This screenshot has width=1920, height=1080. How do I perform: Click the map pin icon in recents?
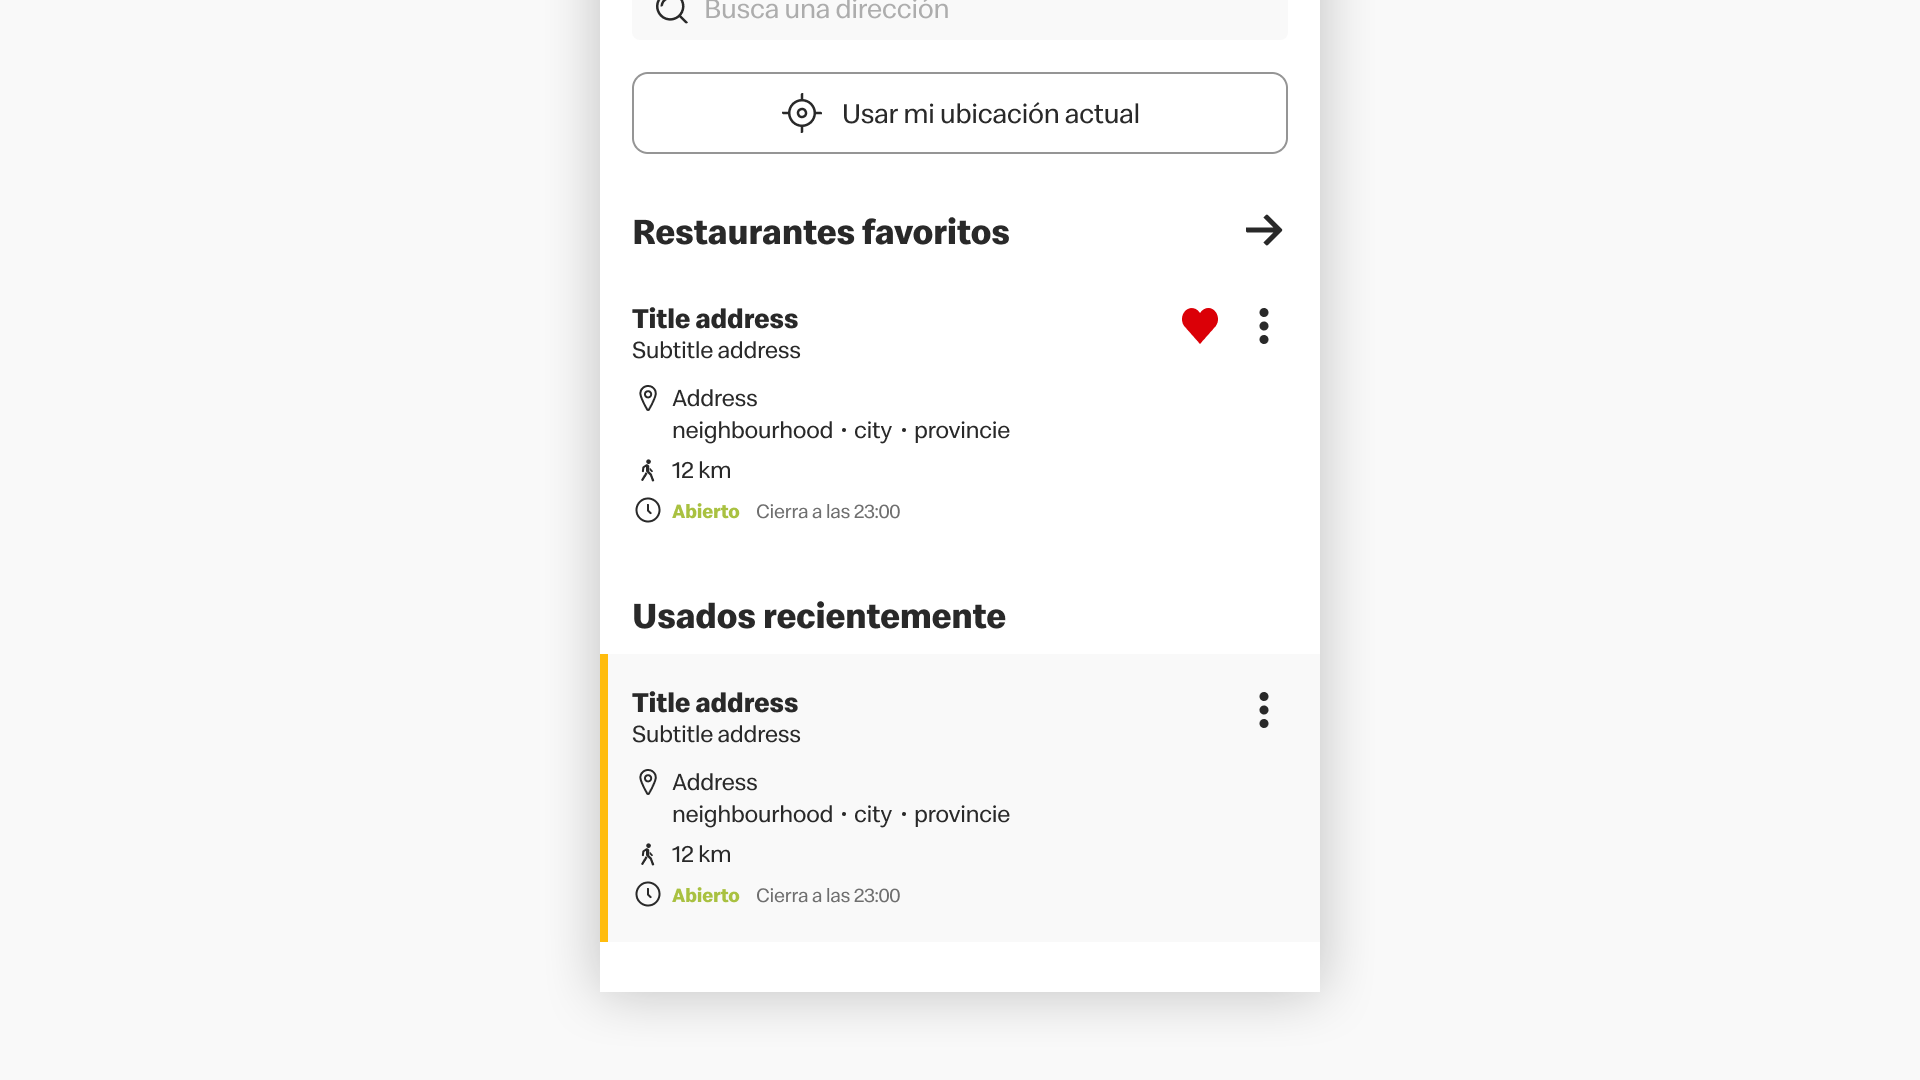pos(648,782)
